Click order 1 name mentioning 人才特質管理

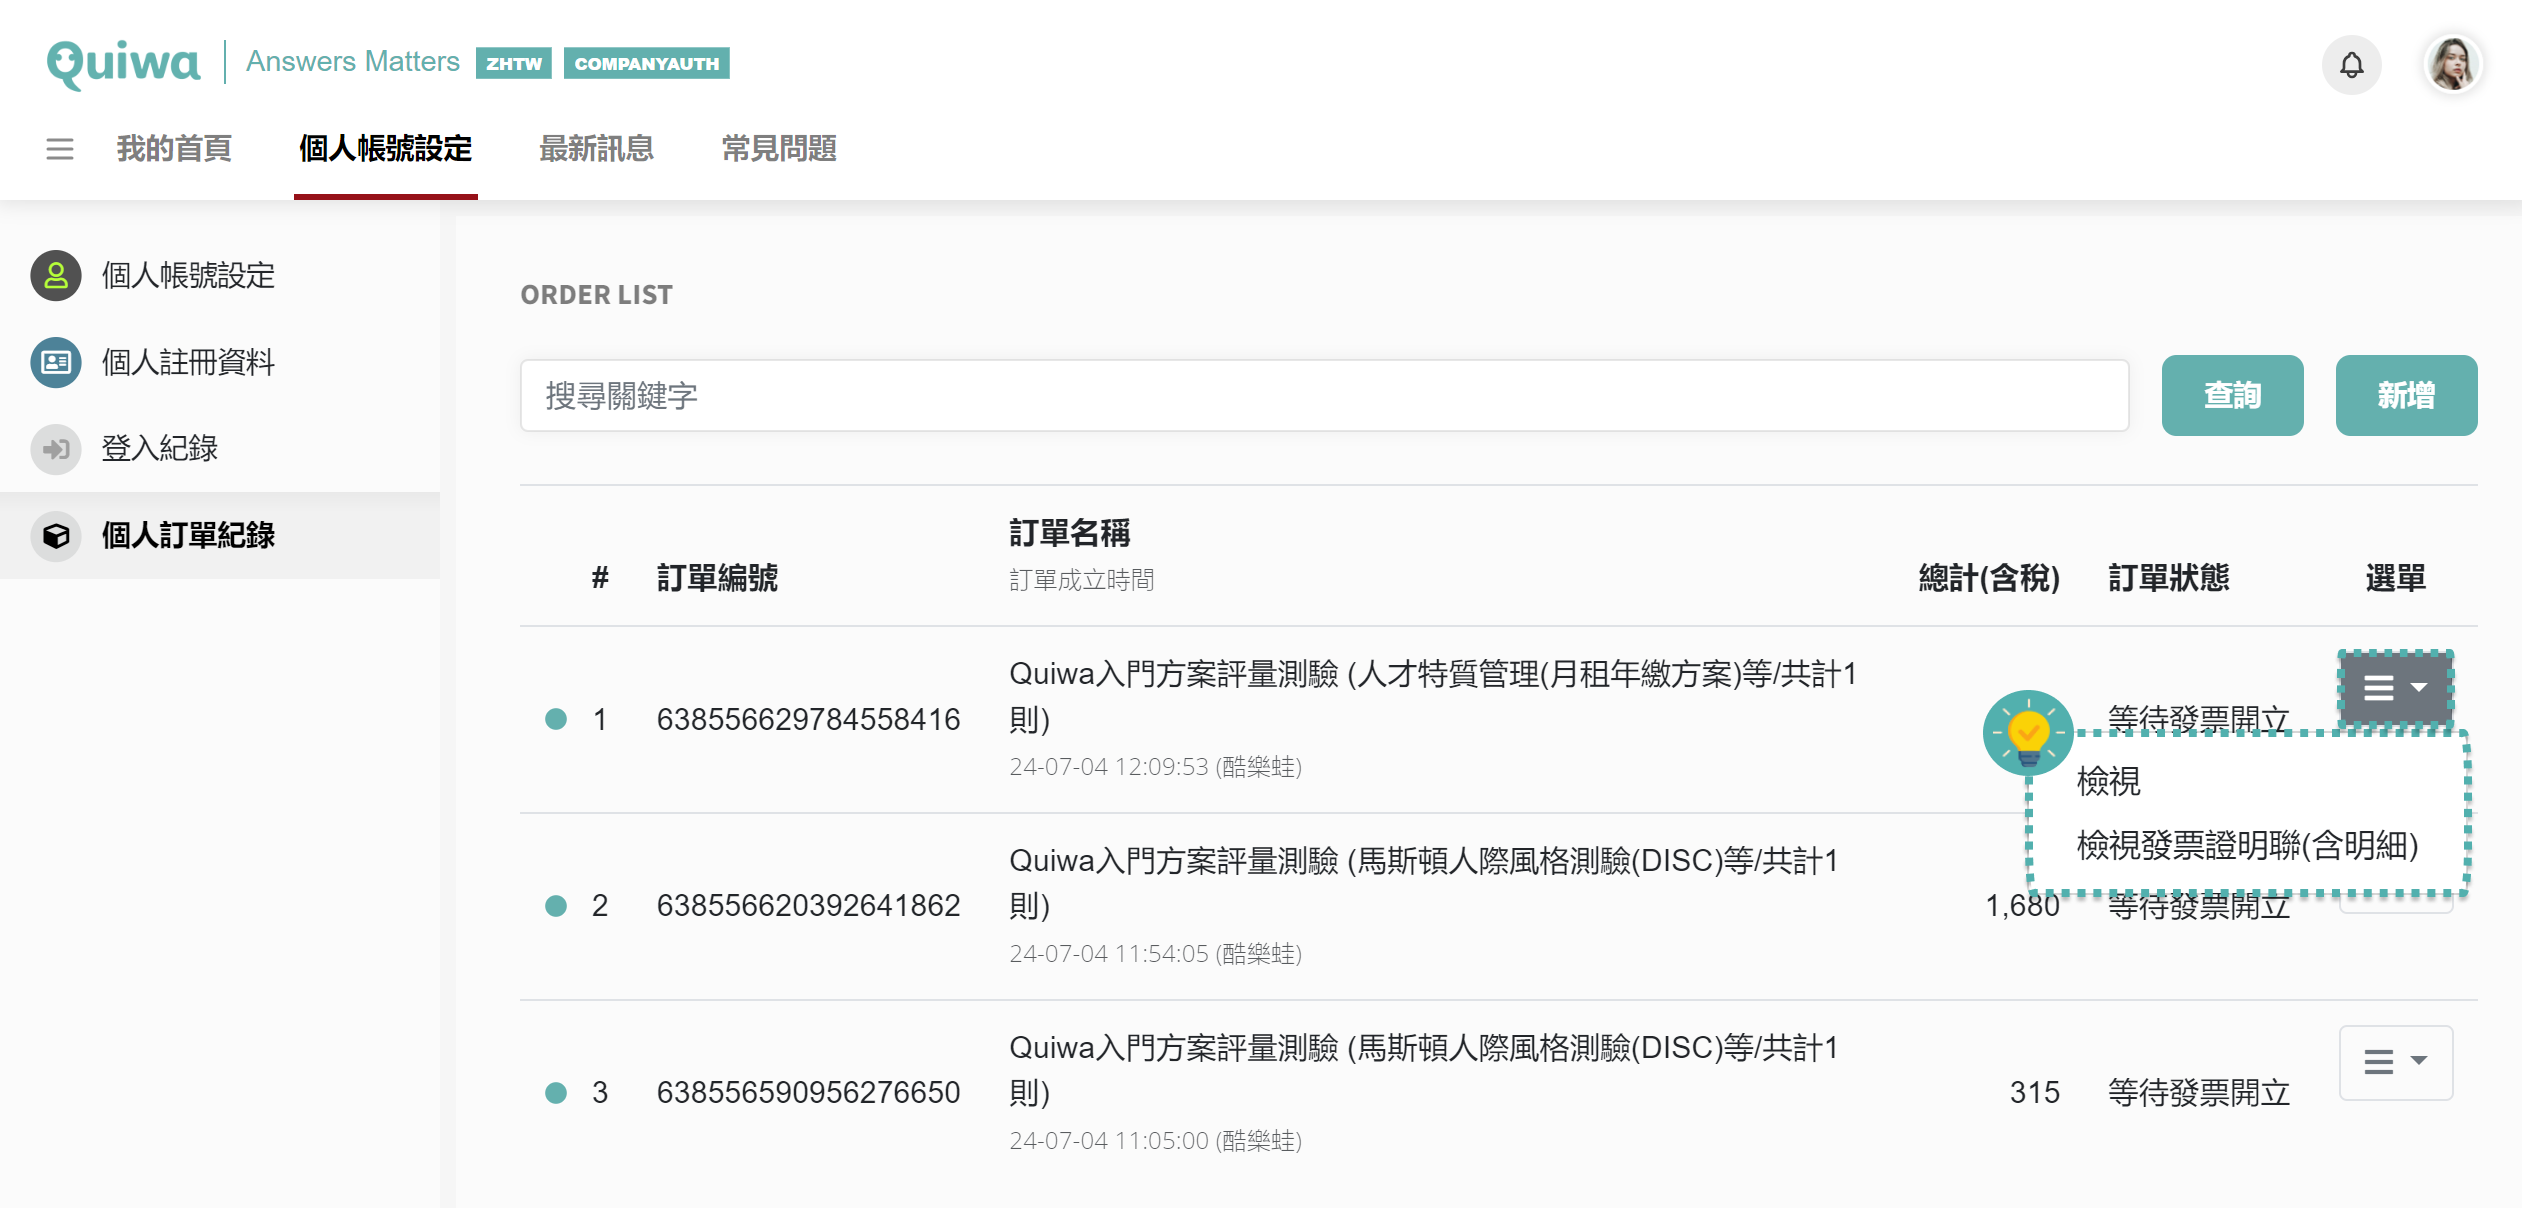[x=1432, y=697]
